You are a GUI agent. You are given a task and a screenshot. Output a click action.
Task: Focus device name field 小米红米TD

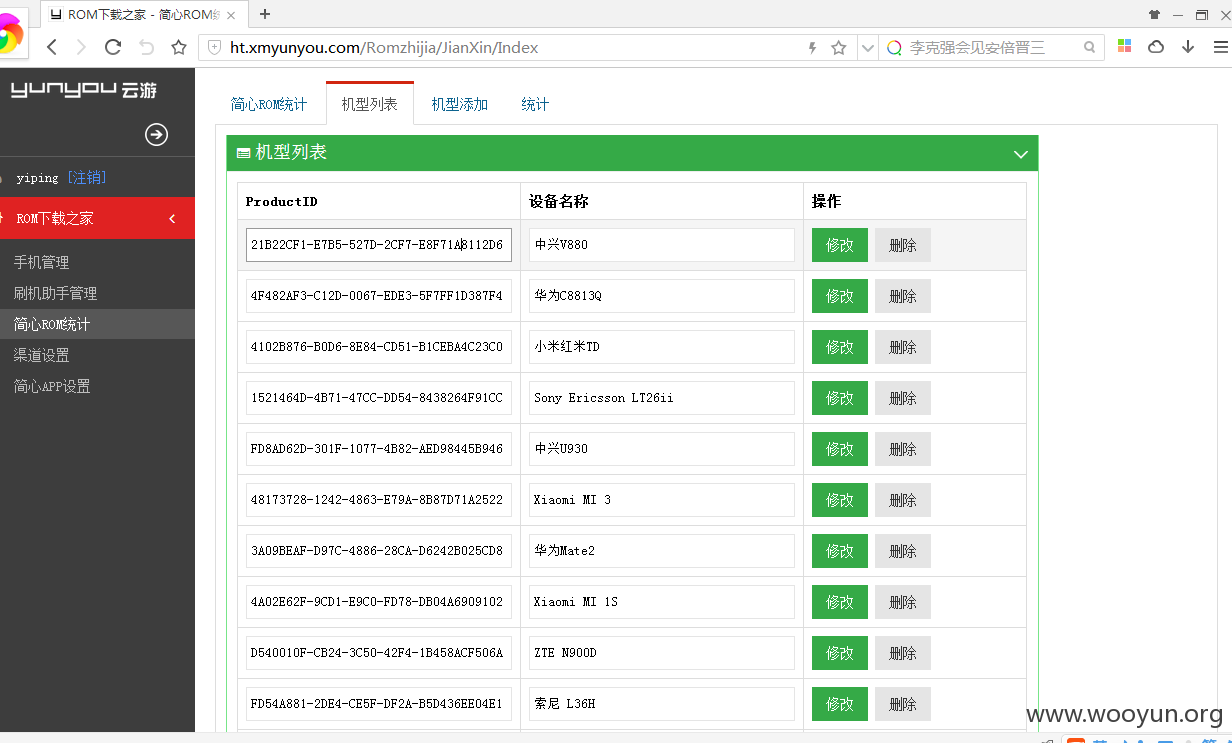(x=662, y=347)
